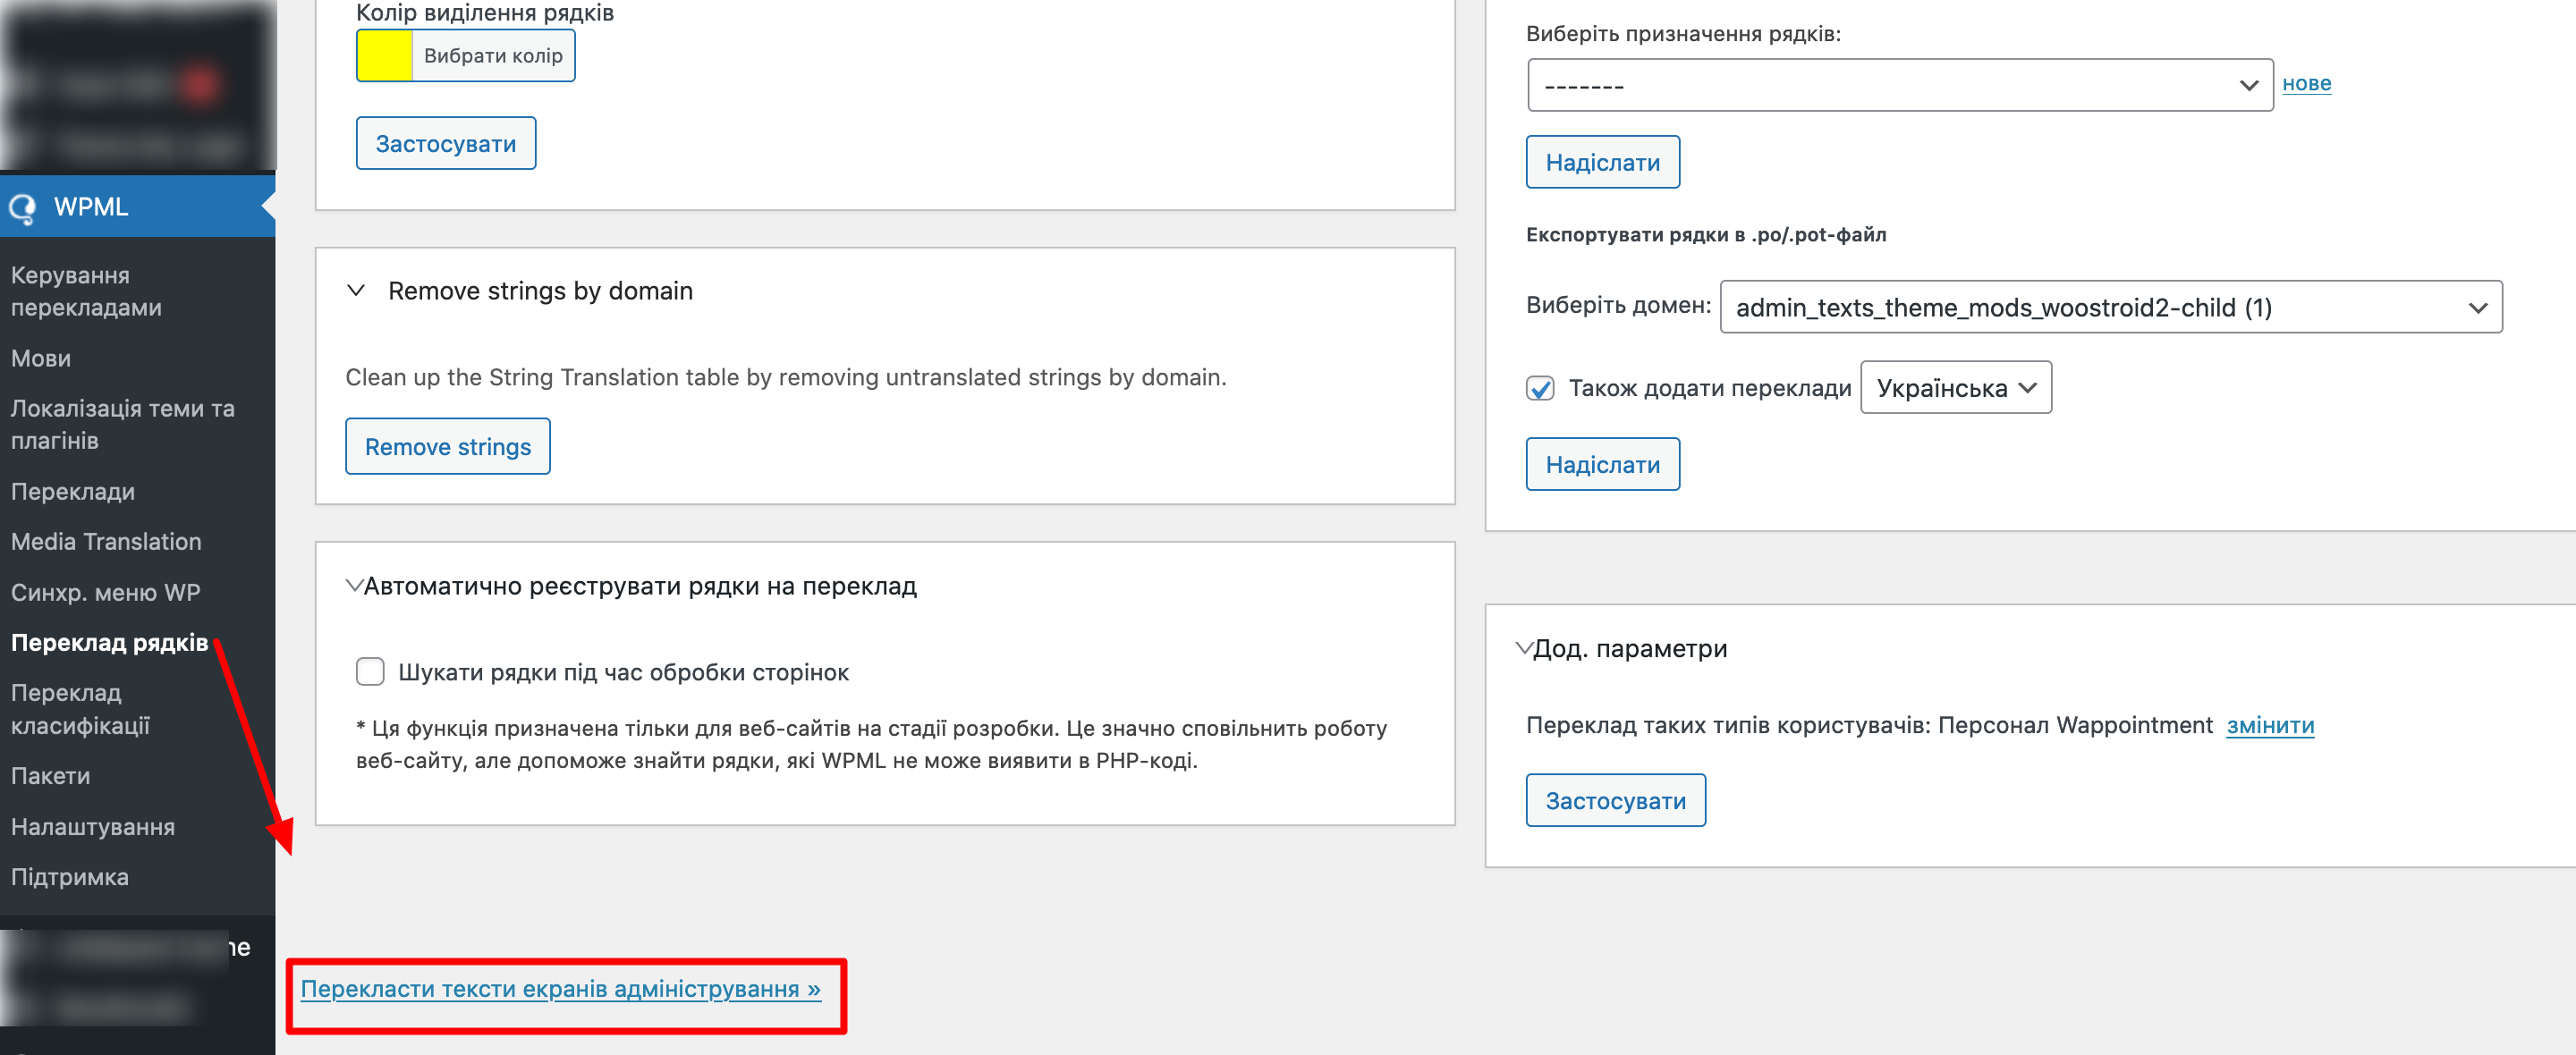Click Надіслати under export to po file

click(1602, 465)
